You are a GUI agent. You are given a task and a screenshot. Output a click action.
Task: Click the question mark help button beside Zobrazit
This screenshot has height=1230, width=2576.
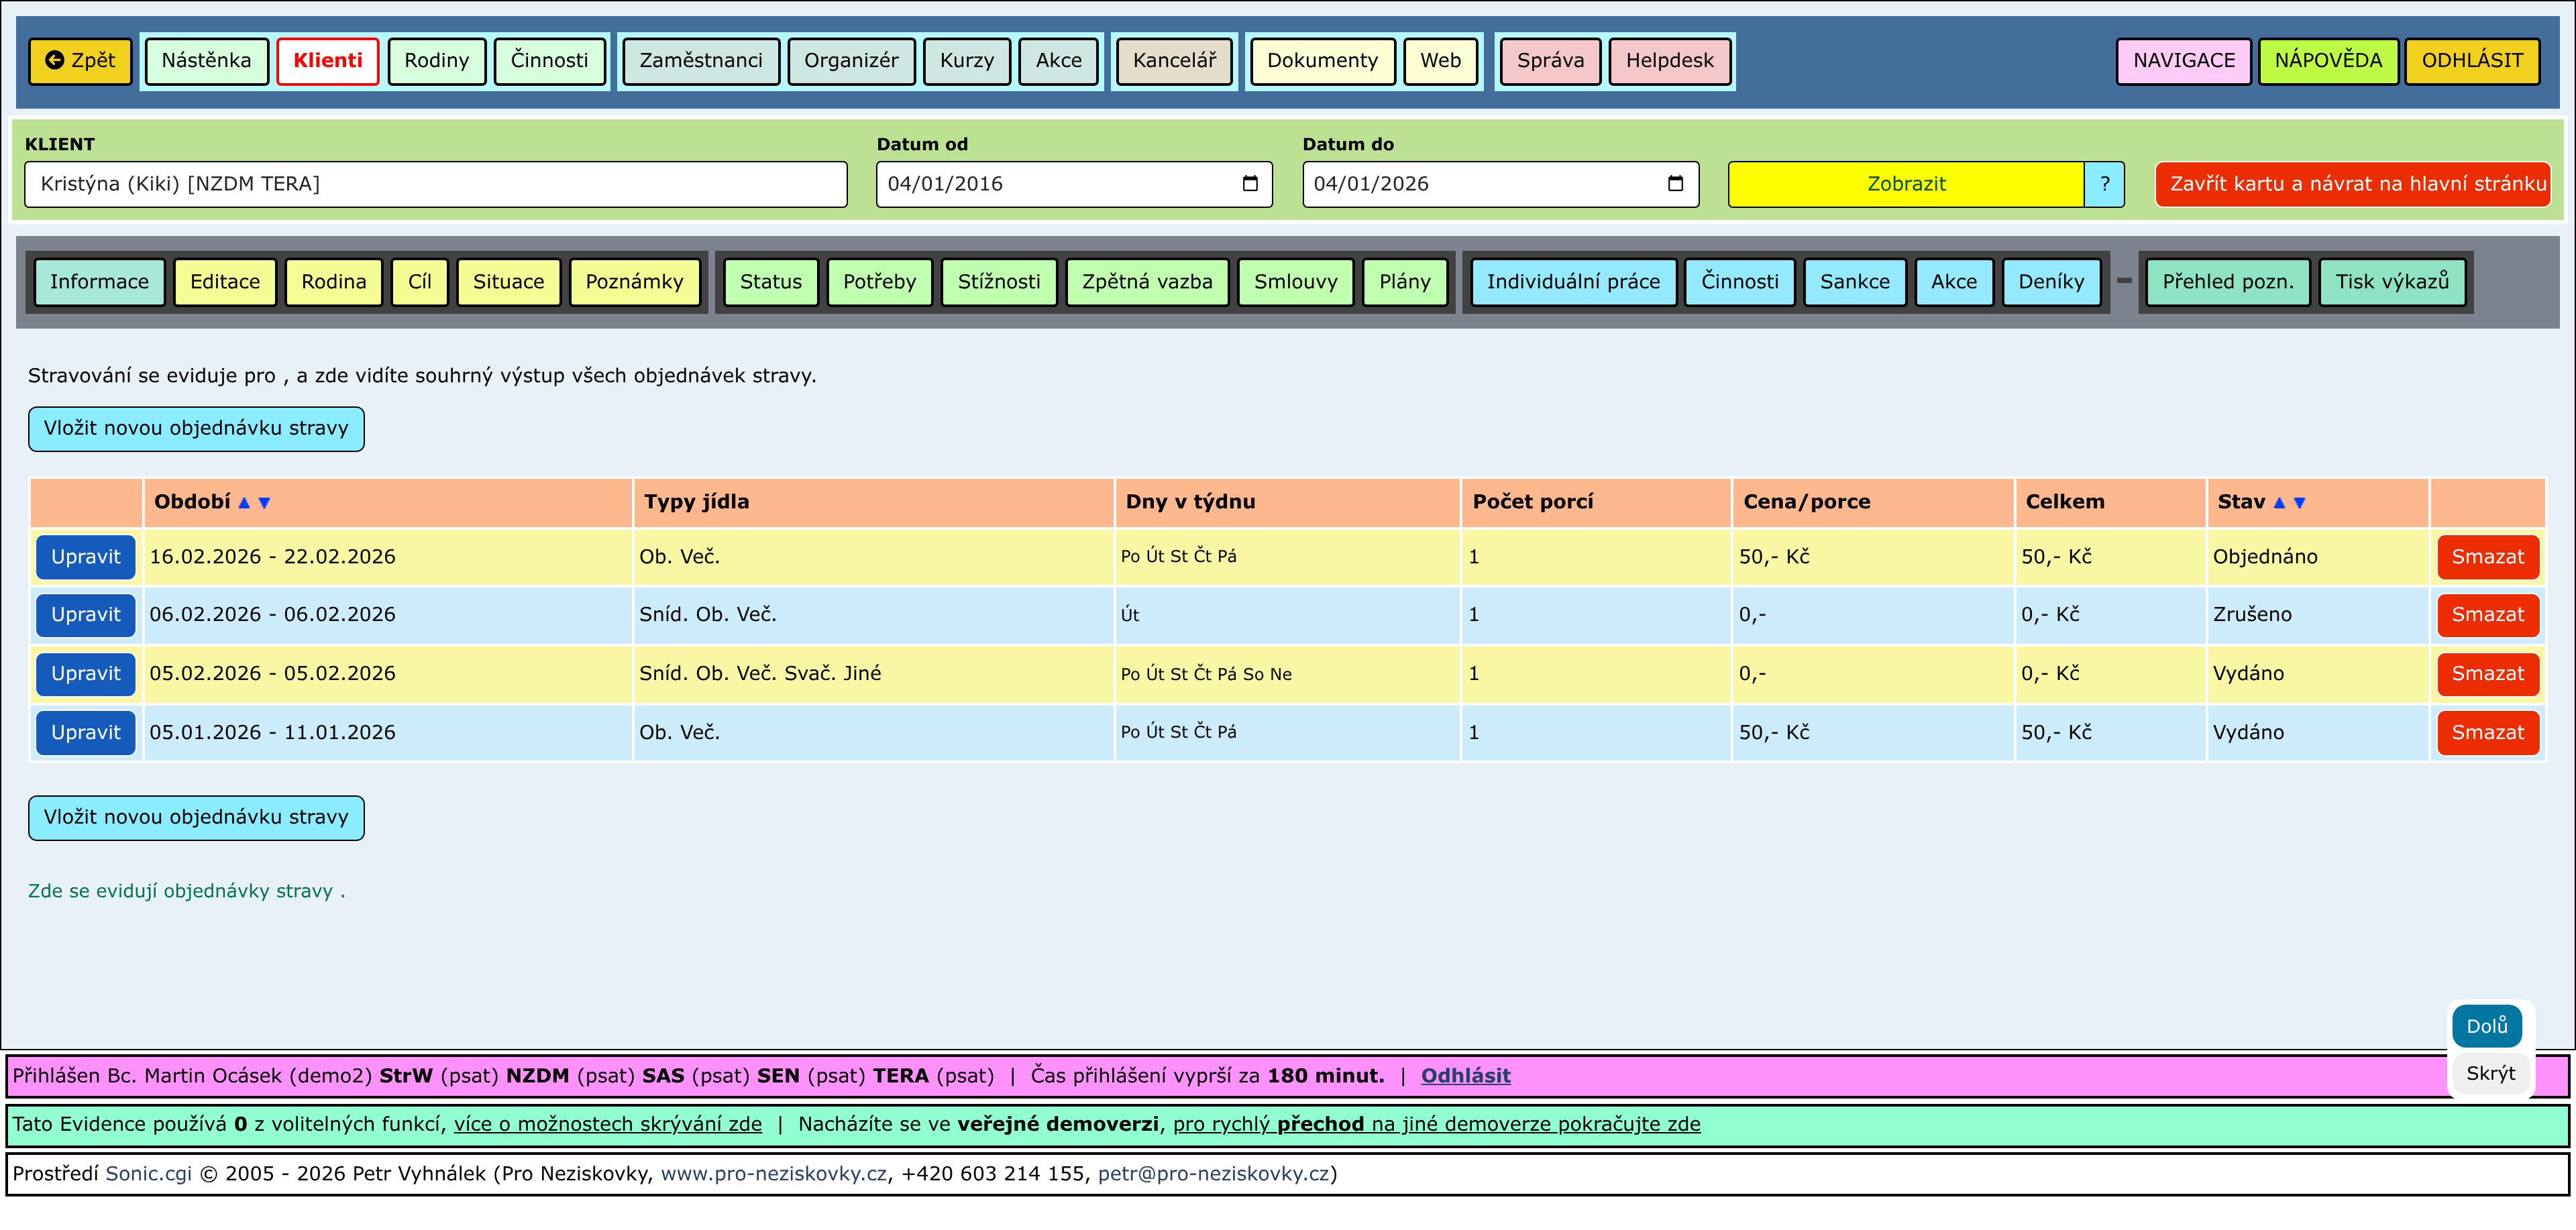[x=2104, y=184]
